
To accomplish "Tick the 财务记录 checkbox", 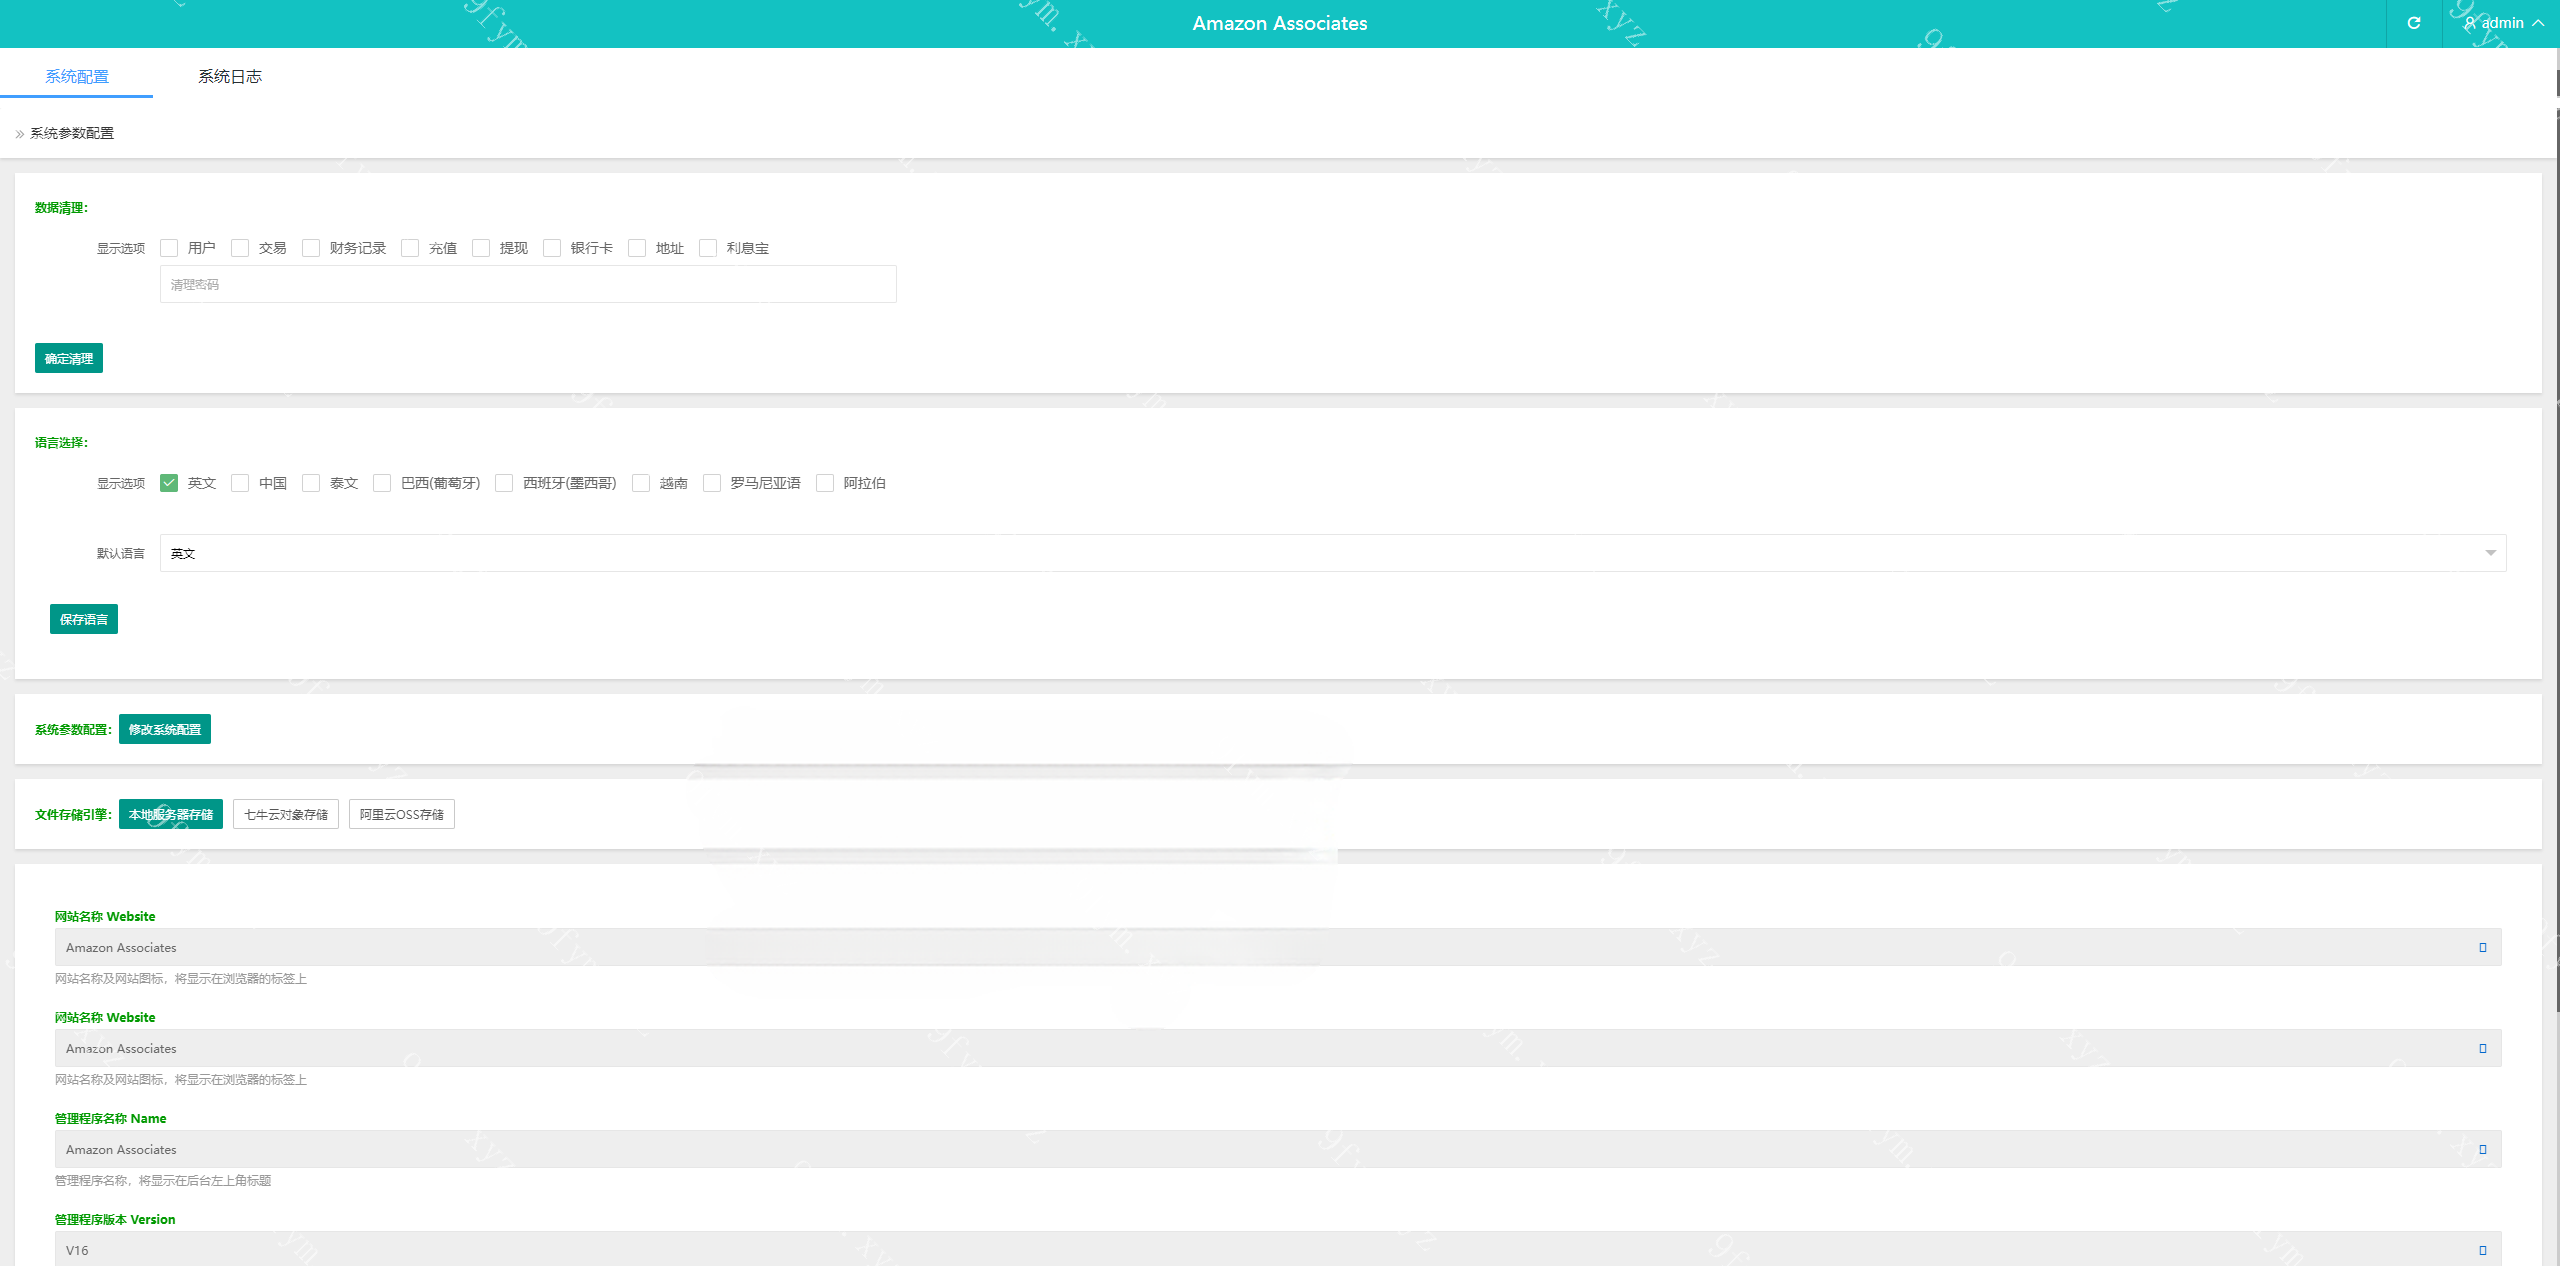I will tap(311, 248).
